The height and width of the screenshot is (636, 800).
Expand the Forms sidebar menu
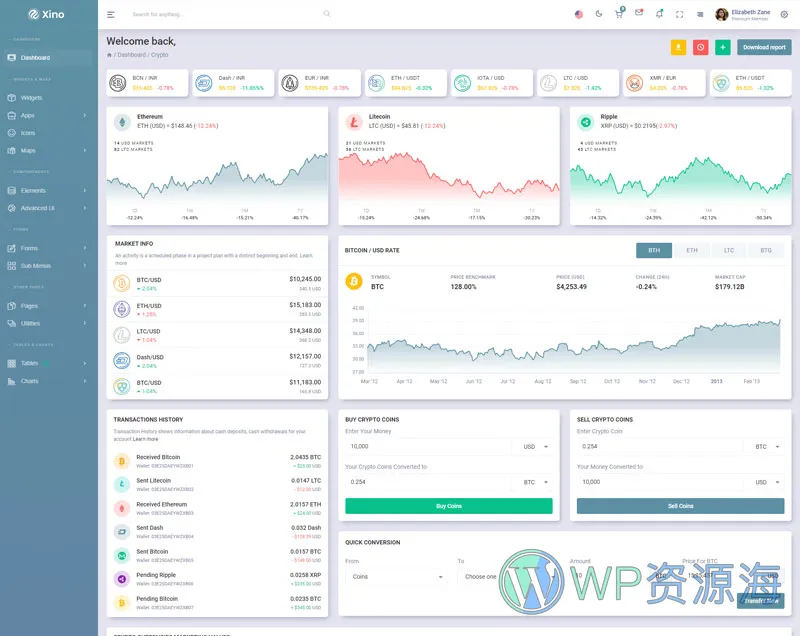pyautogui.click(x=48, y=248)
